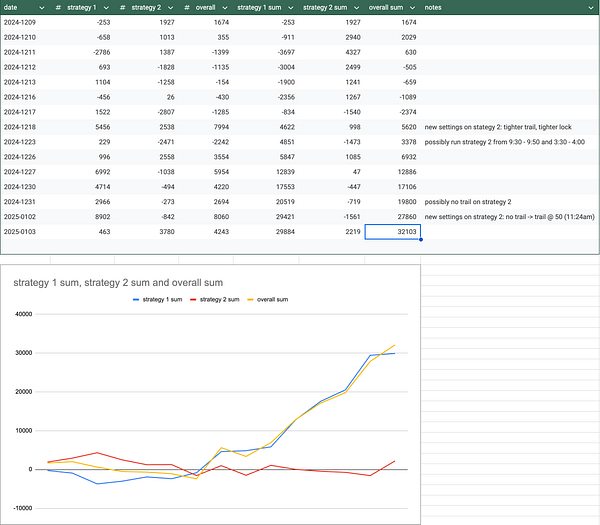
Task: Select the overall sum legend label
Action: [x=272, y=300]
